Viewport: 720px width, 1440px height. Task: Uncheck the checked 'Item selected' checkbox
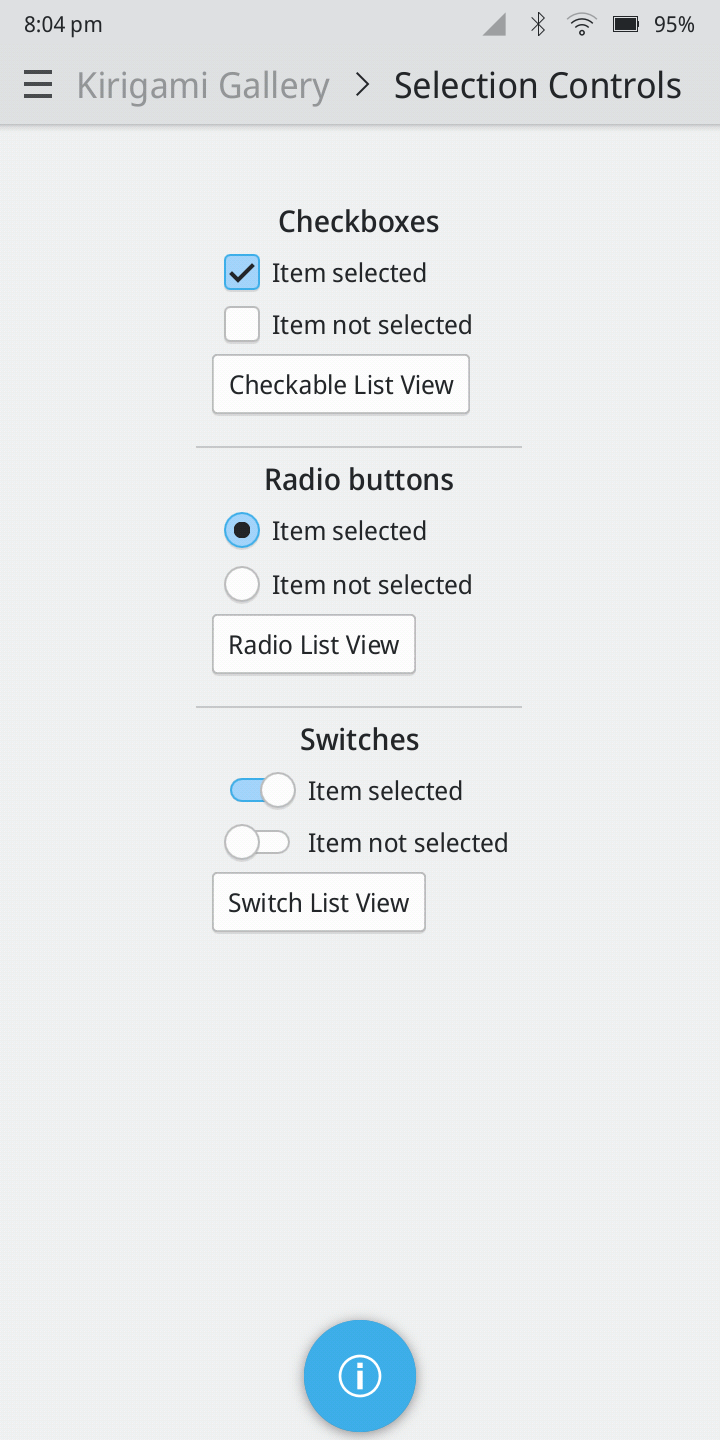[x=242, y=272]
